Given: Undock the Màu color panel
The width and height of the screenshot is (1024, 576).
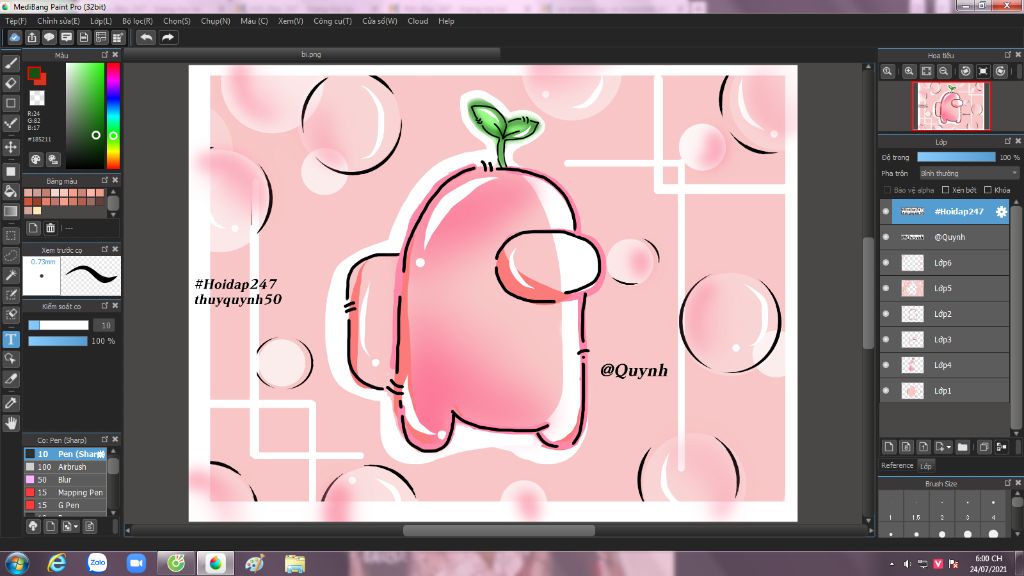Looking at the screenshot, I should [104, 55].
